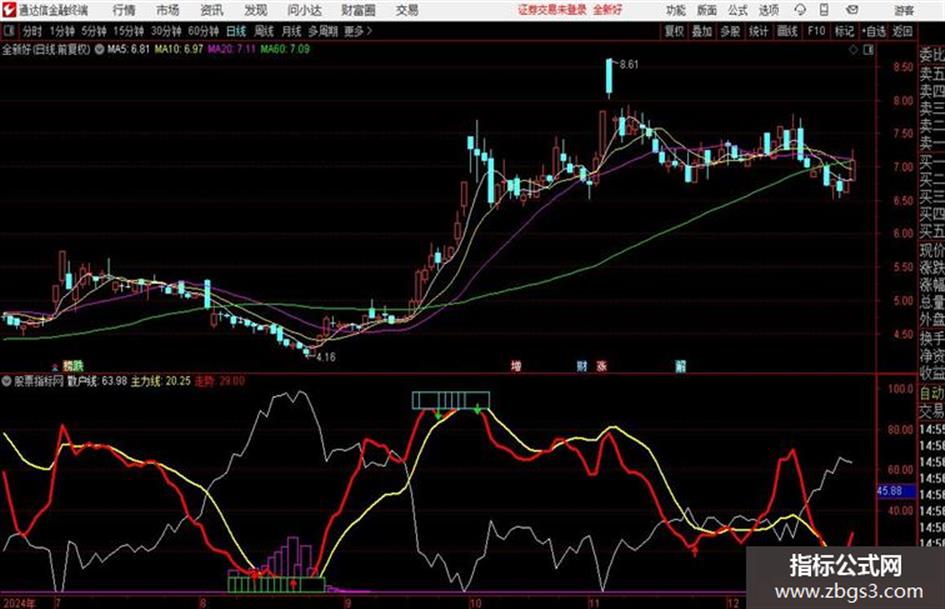Select the 日线 daily chart tab
The height and width of the screenshot is (609, 945).
point(236,31)
